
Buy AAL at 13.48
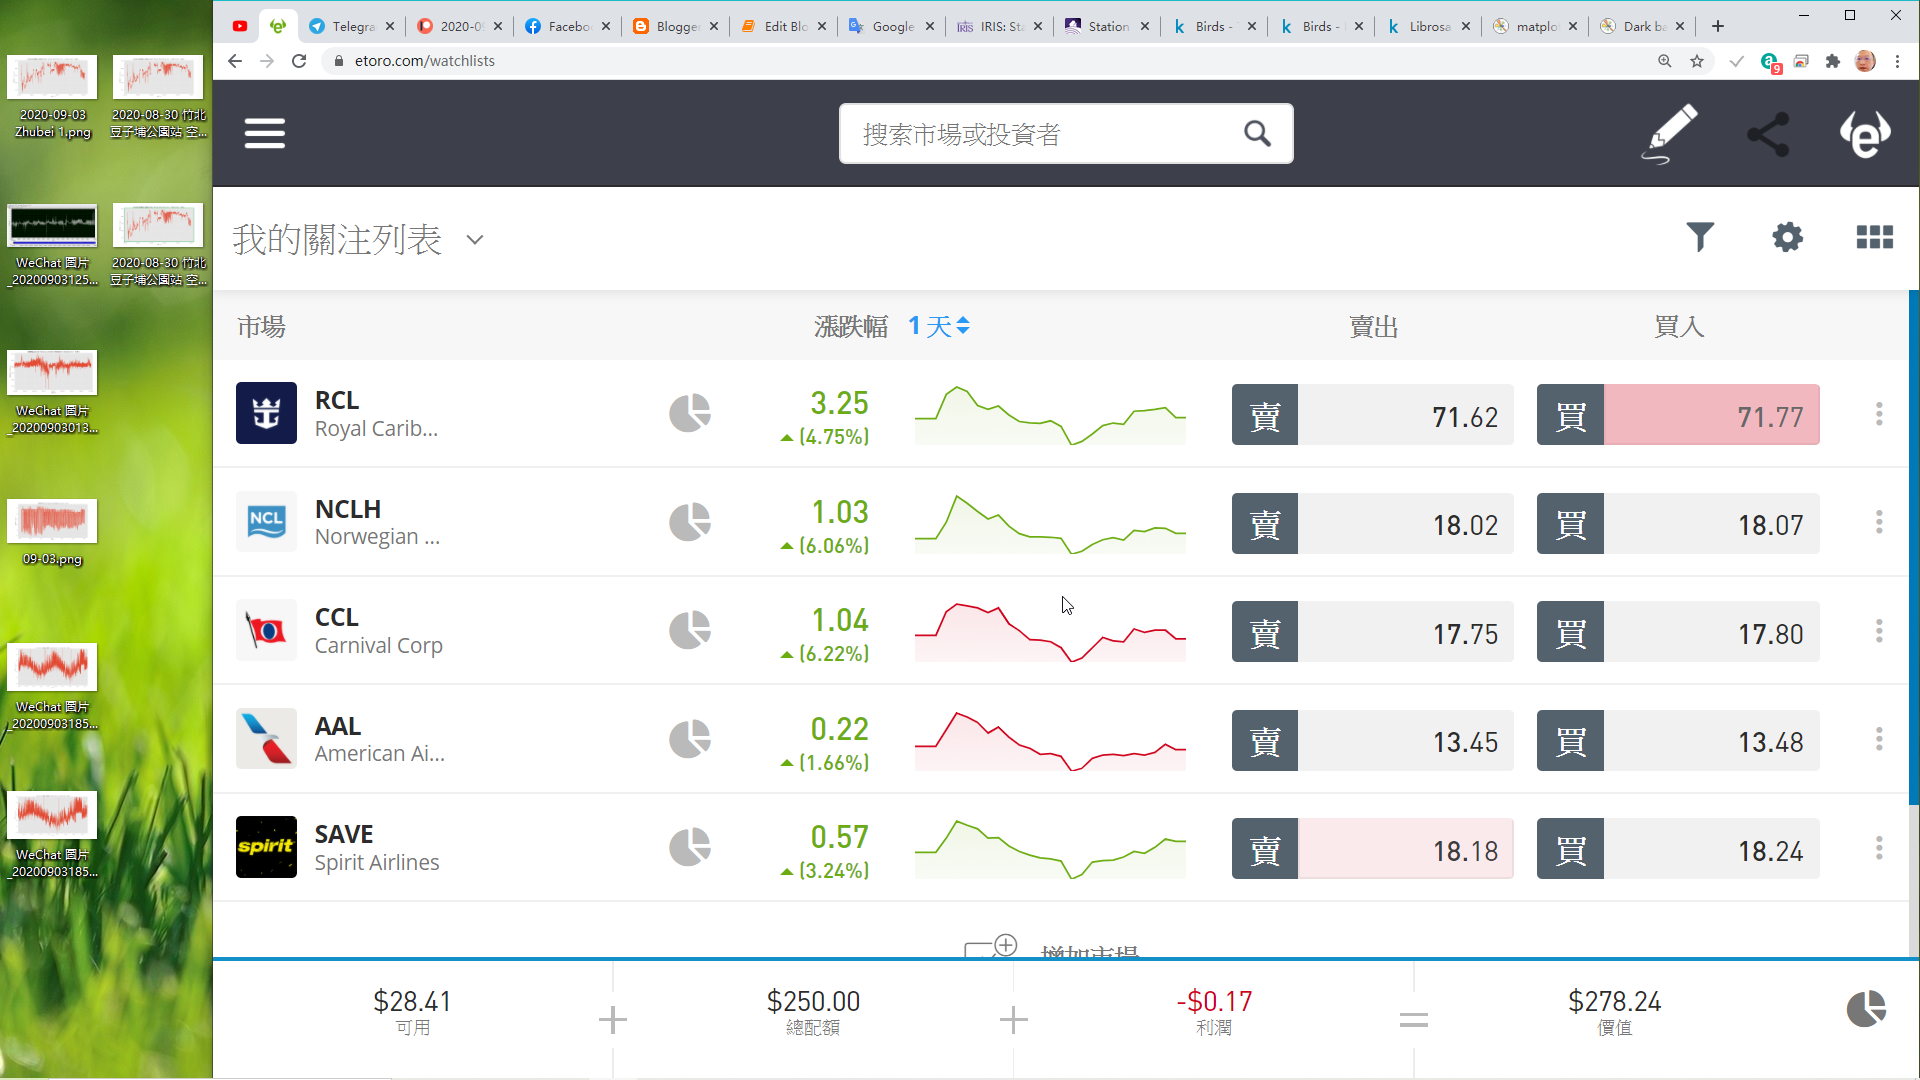(x=1678, y=740)
